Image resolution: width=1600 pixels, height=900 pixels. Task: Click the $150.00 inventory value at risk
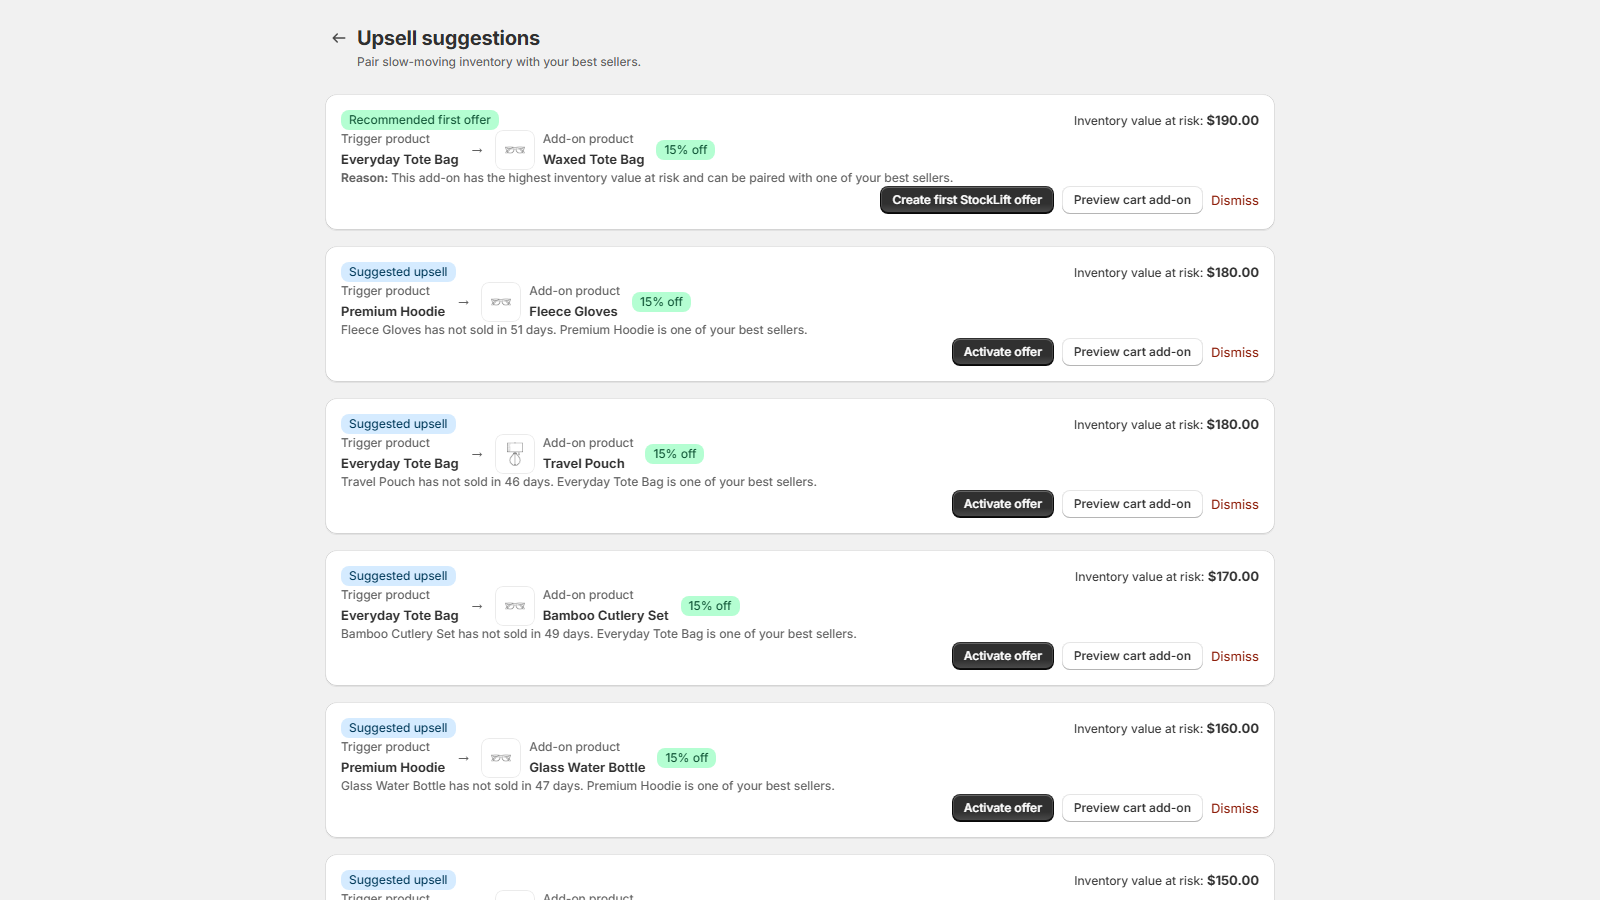point(1233,881)
